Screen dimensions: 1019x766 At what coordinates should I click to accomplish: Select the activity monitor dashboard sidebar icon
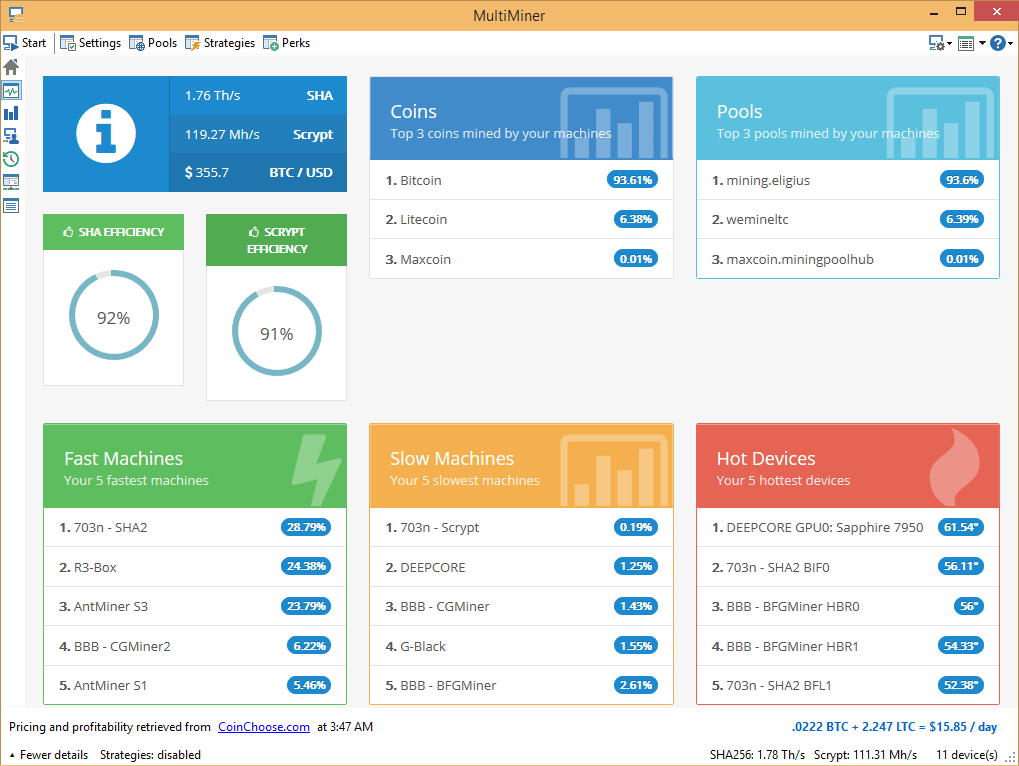11,90
